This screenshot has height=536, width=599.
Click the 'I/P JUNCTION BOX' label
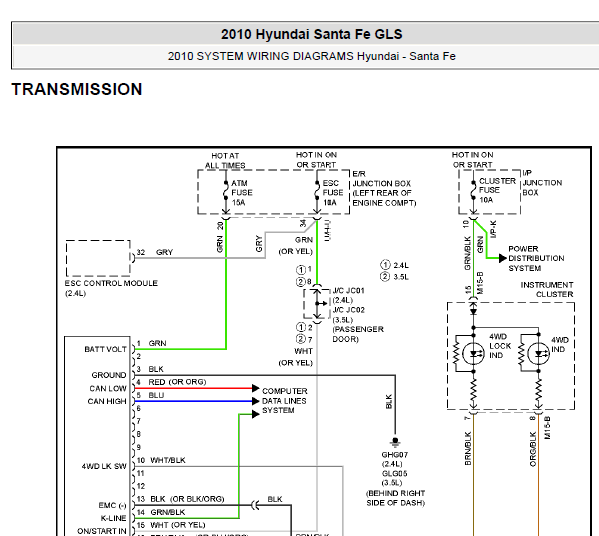542,183
